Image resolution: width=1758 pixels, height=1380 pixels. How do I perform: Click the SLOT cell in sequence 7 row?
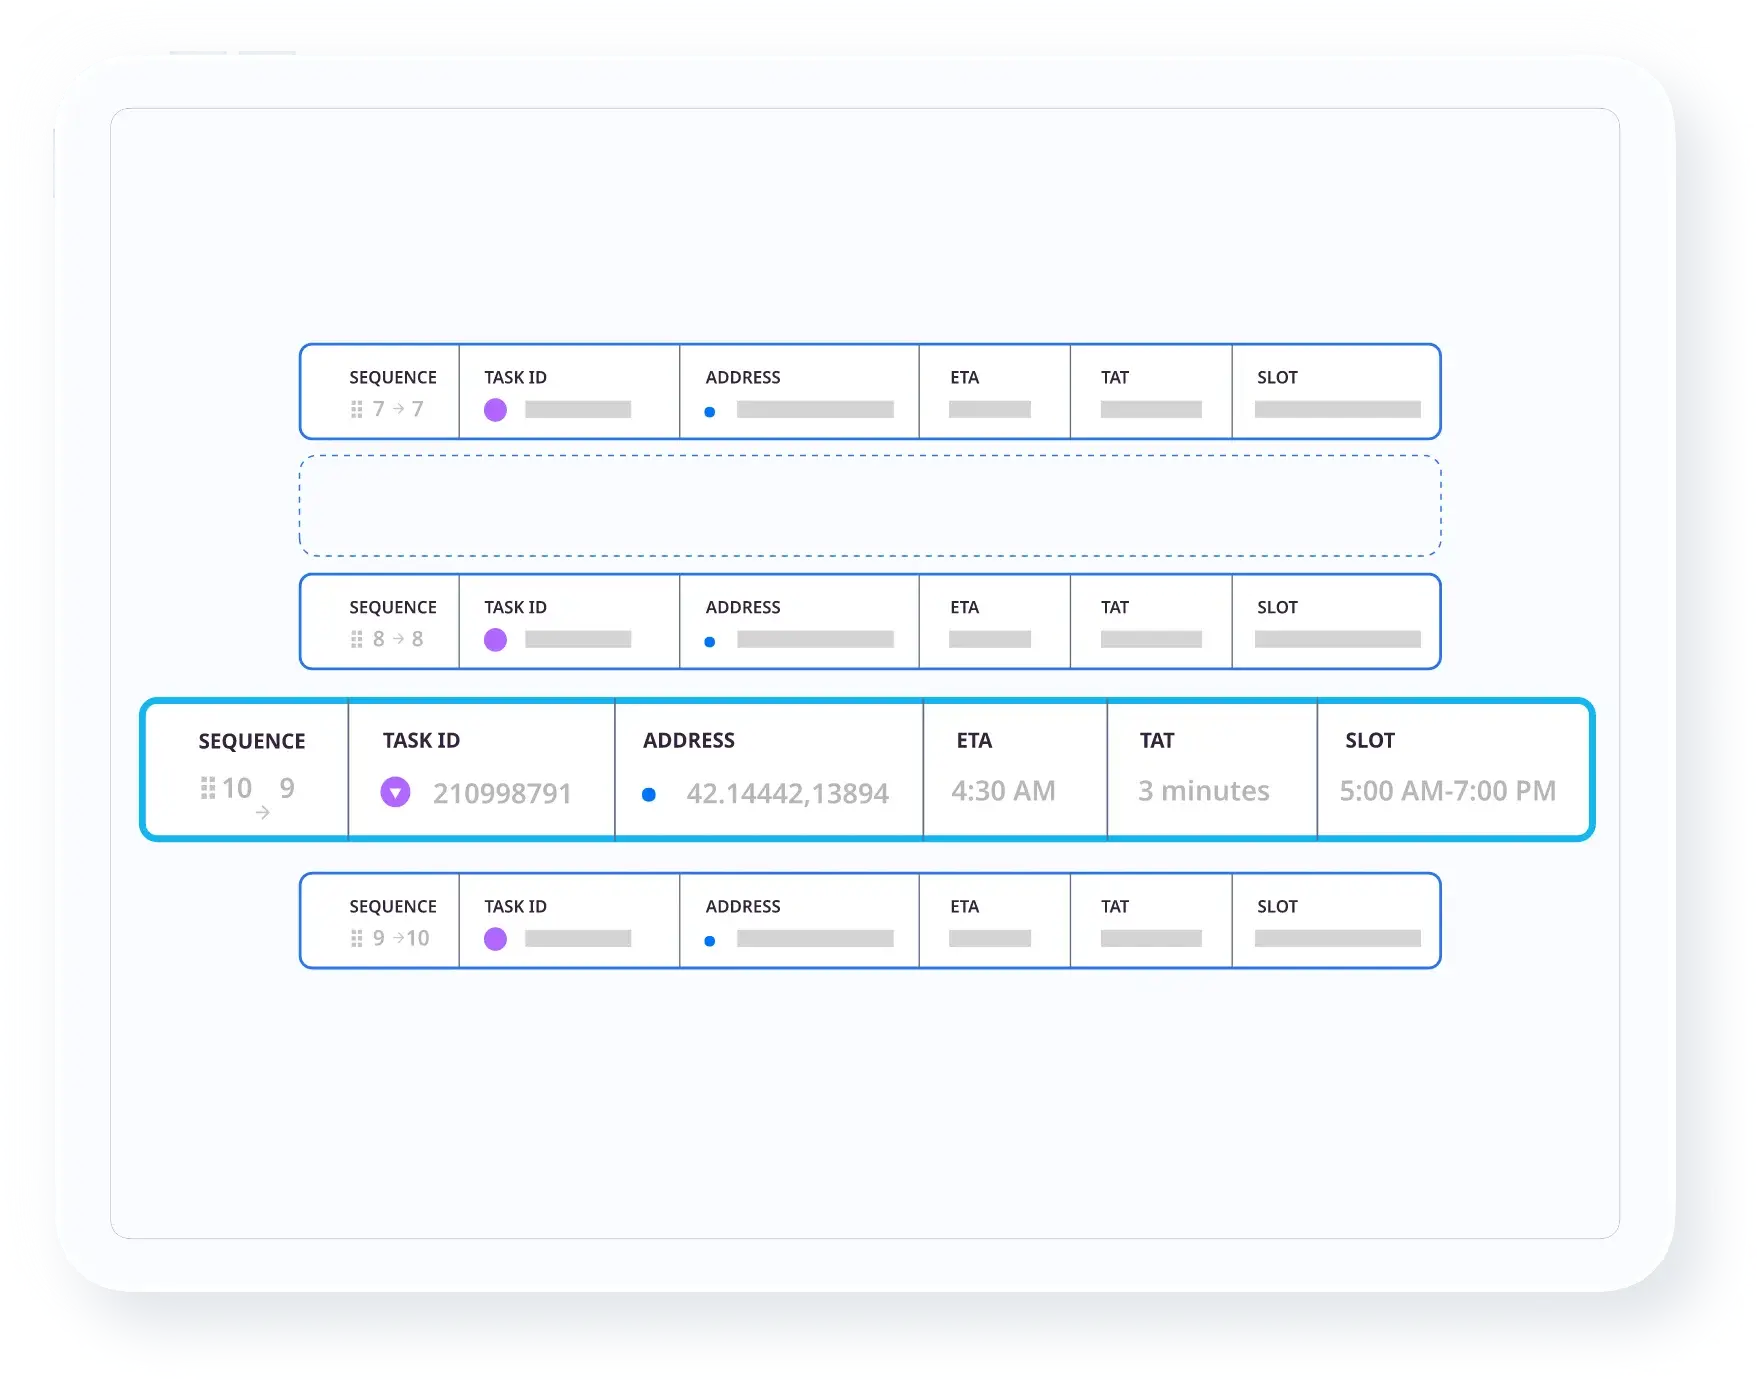pyautogui.click(x=1336, y=392)
